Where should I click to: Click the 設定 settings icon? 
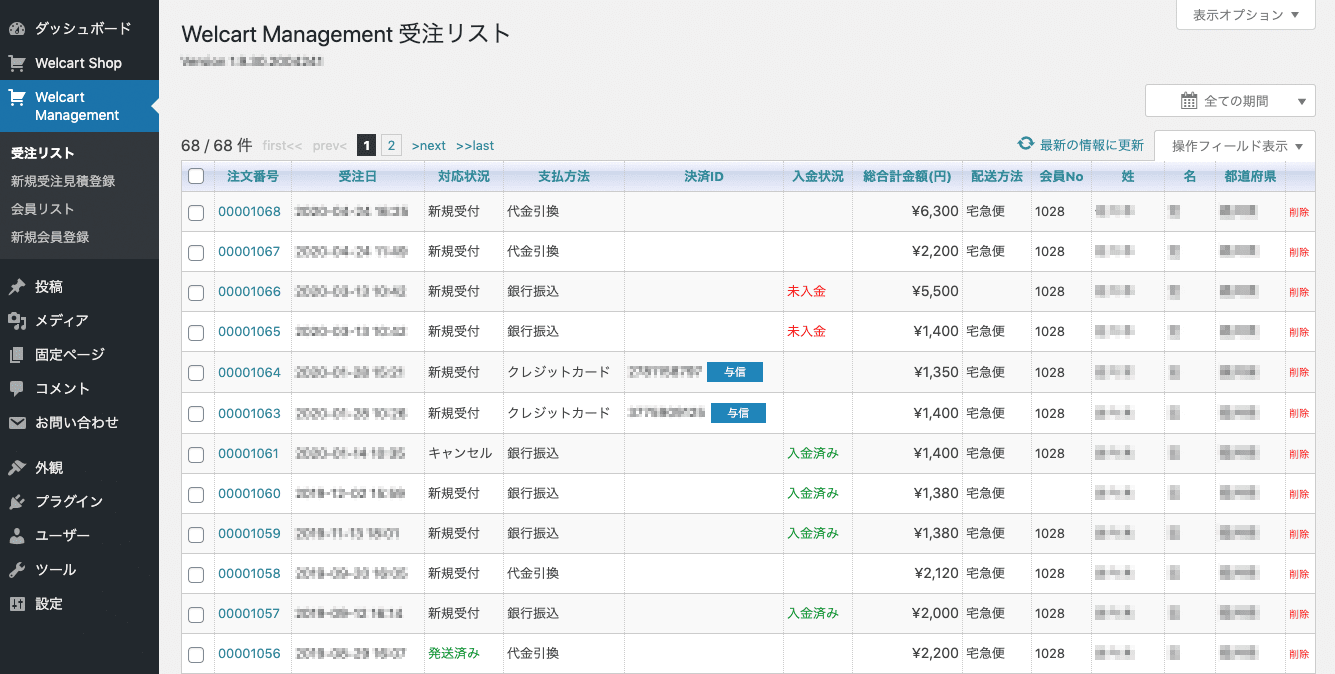point(17,604)
